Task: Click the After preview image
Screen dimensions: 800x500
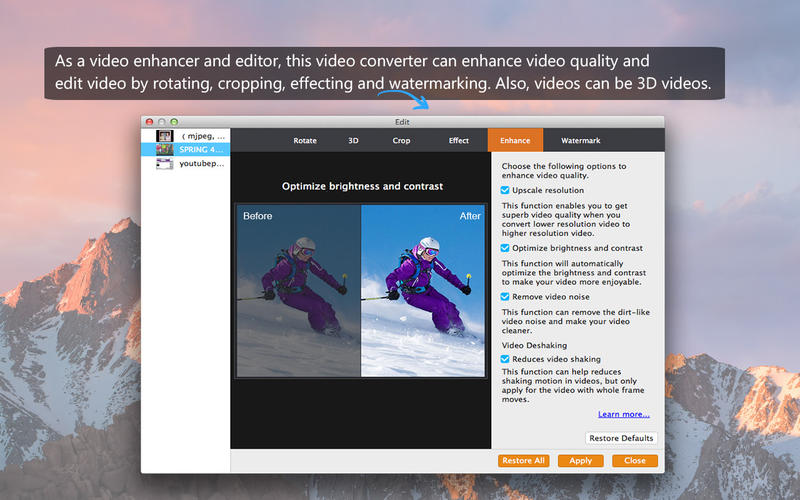Action: point(422,291)
